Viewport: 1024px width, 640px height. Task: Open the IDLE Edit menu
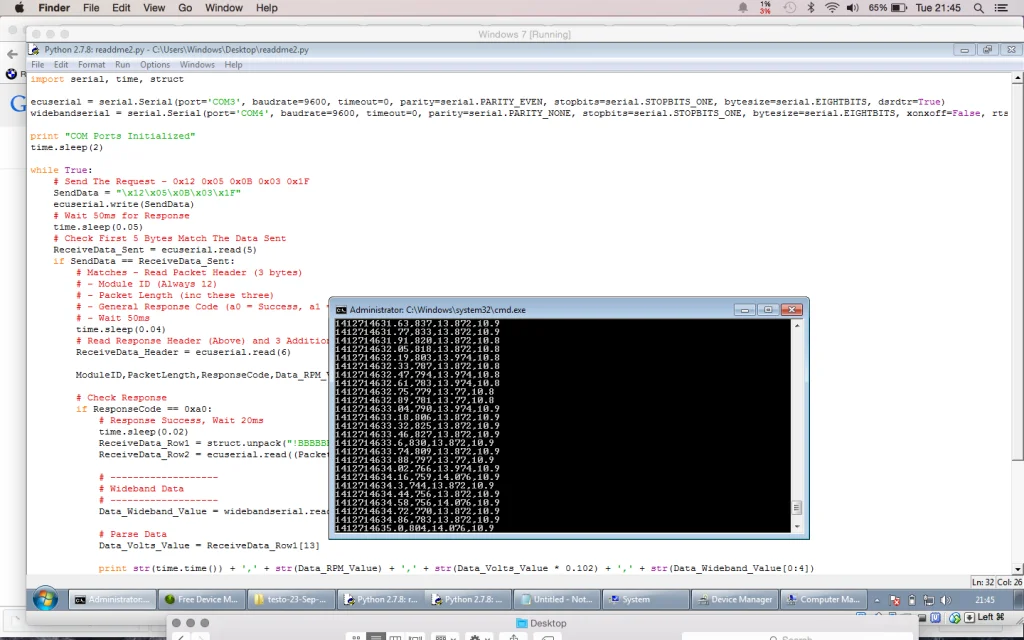click(61, 65)
